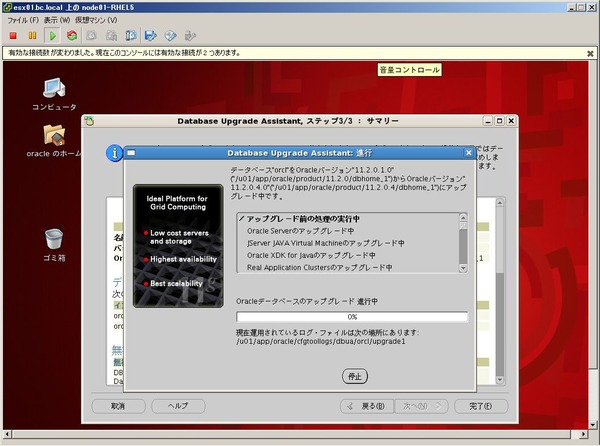Image resolution: width=600 pixels, height=446 pixels.
Task: Take a snapshot with the camera icon
Action: 91,36
